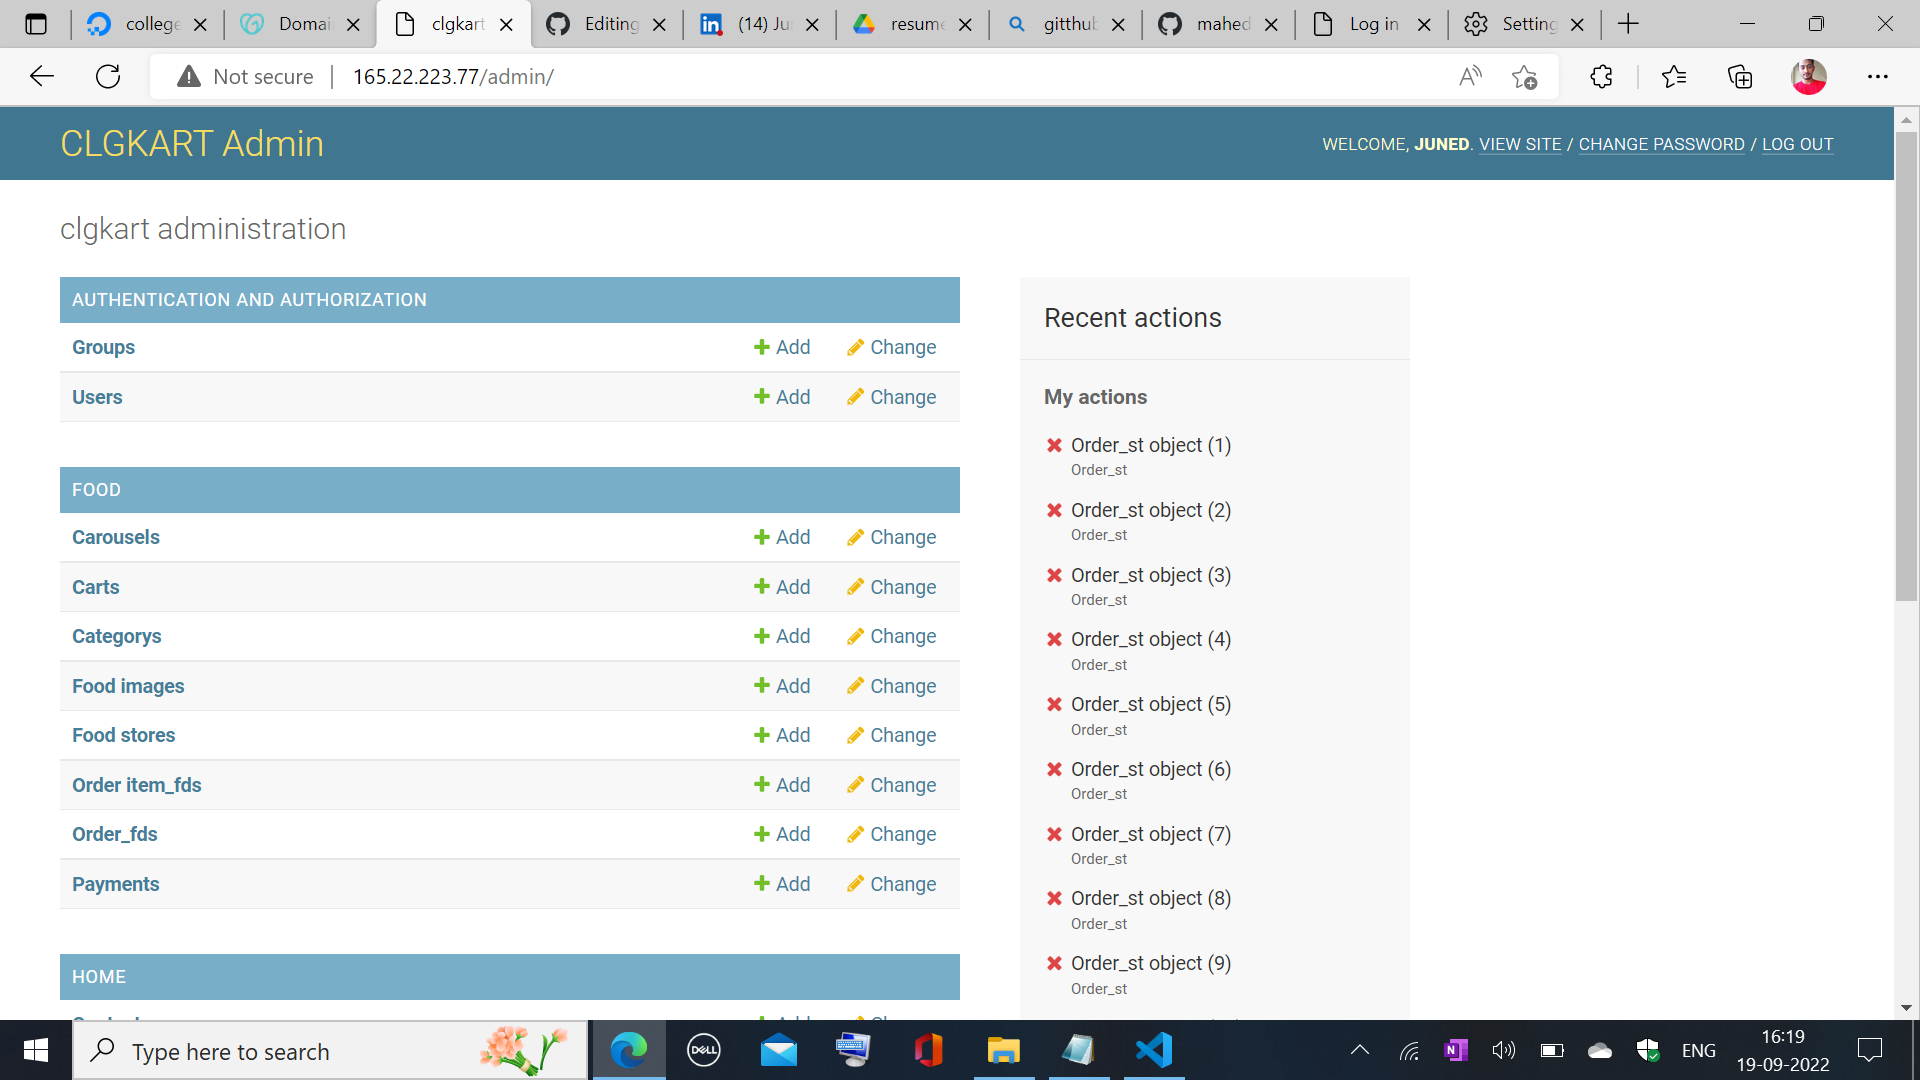The width and height of the screenshot is (1920, 1080).
Task: Expand system tray hidden icons chevron
Action: click(1359, 1050)
